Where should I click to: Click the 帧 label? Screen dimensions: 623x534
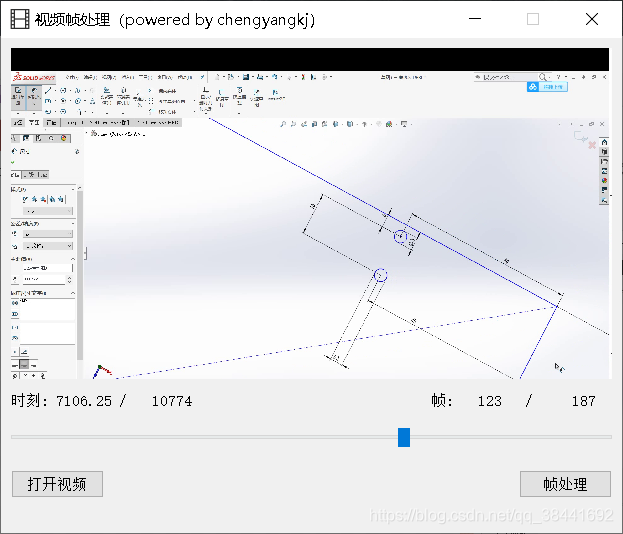(442, 400)
